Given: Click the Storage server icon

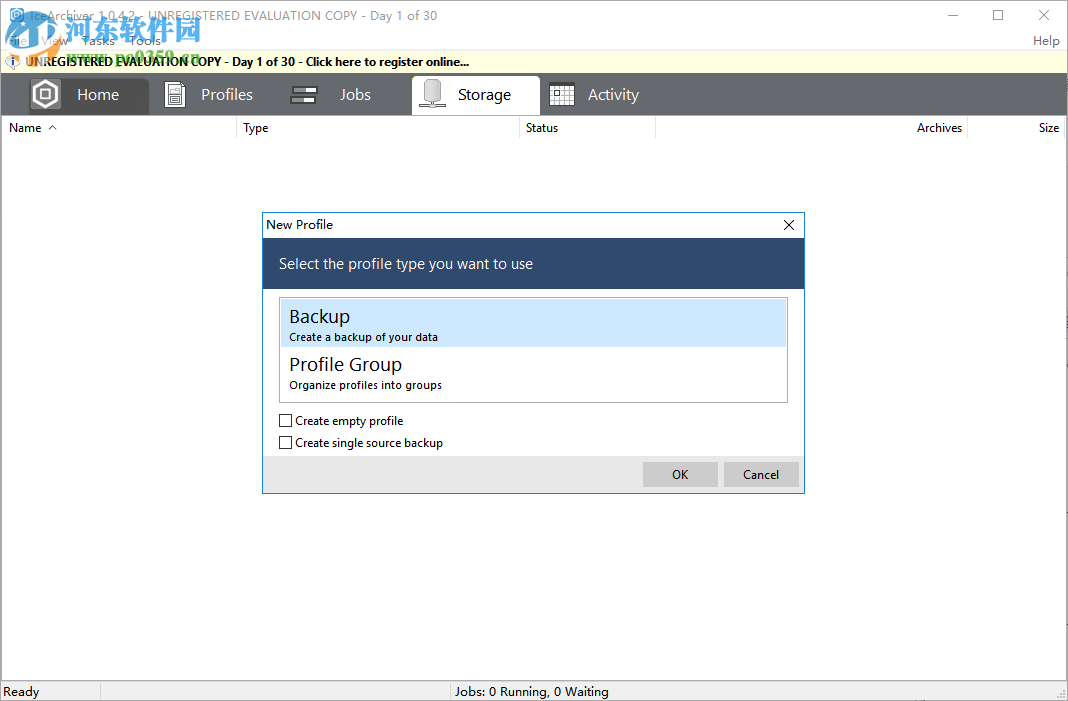Looking at the screenshot, I should tap(433, 94).
